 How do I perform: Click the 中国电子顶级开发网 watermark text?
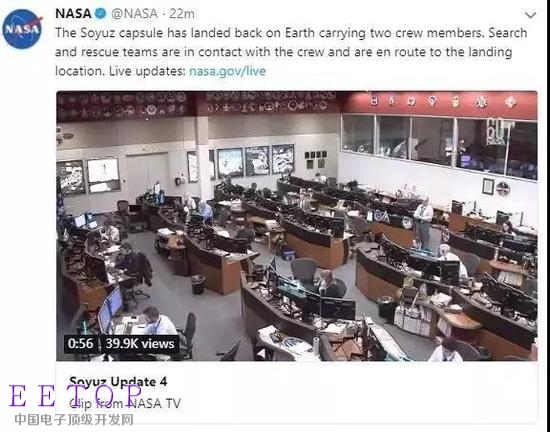(74, 419)
